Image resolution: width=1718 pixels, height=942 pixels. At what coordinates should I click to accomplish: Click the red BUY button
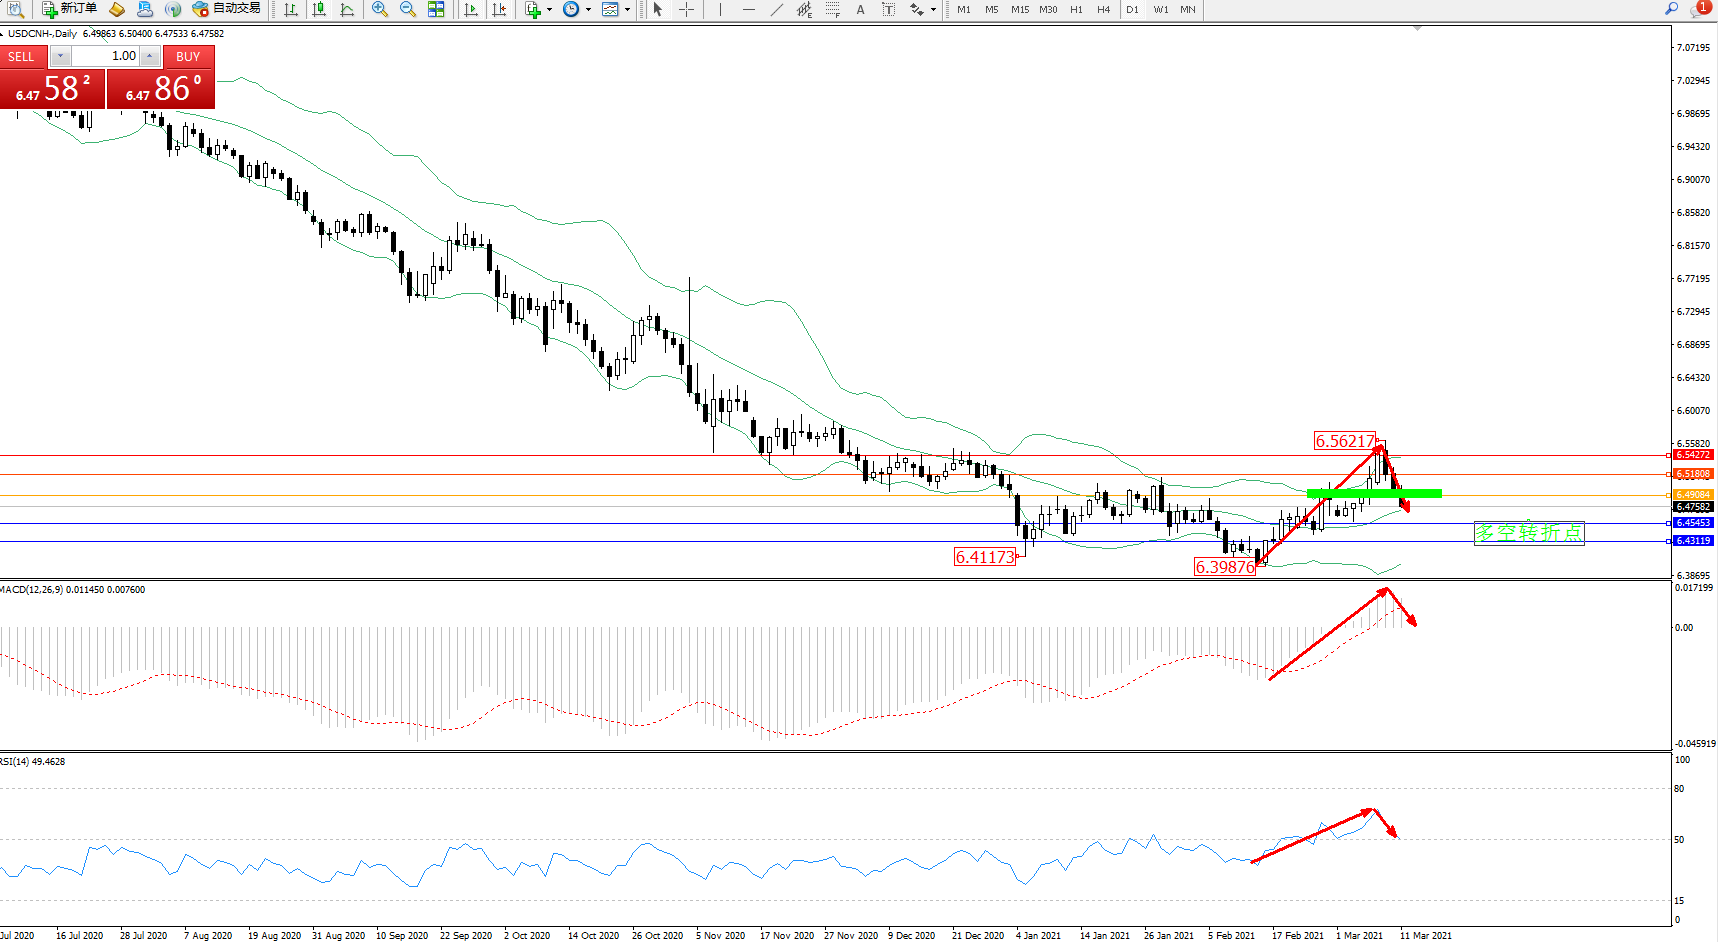(x=188, y=57)
